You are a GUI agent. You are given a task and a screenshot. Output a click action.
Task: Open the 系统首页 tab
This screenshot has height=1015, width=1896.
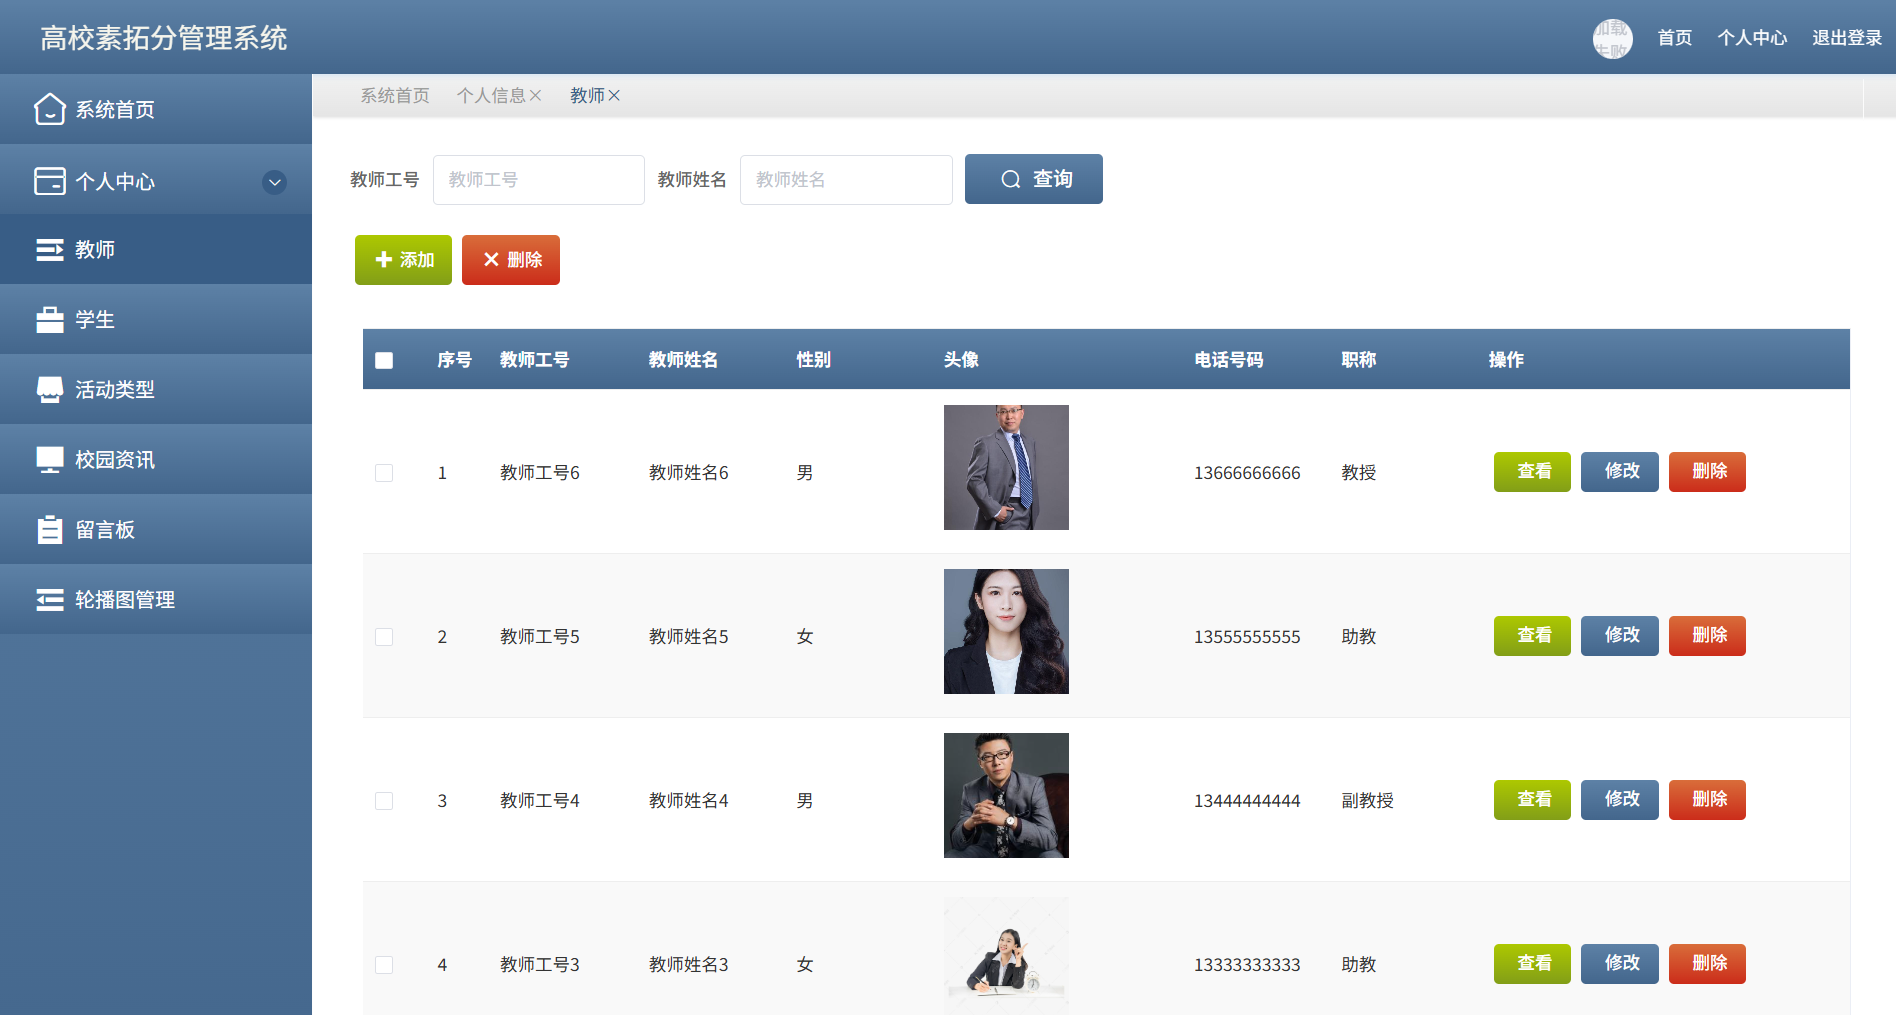coord(395,95)
